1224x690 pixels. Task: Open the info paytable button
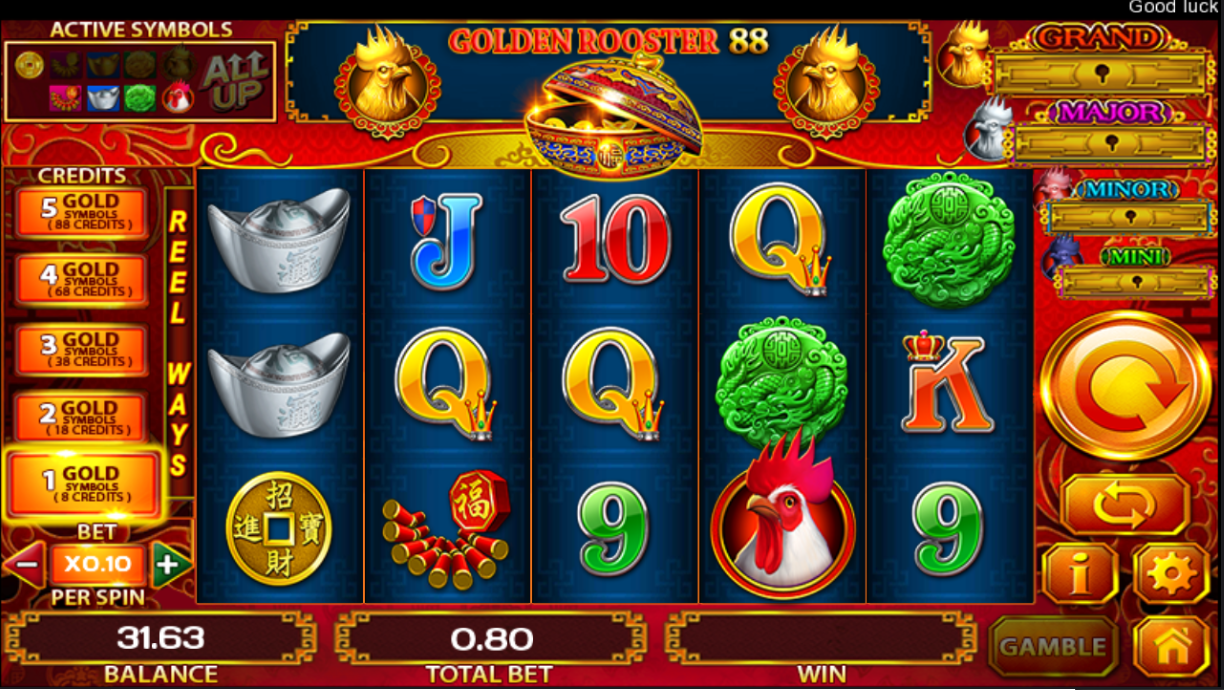(x=1080, y=574)
